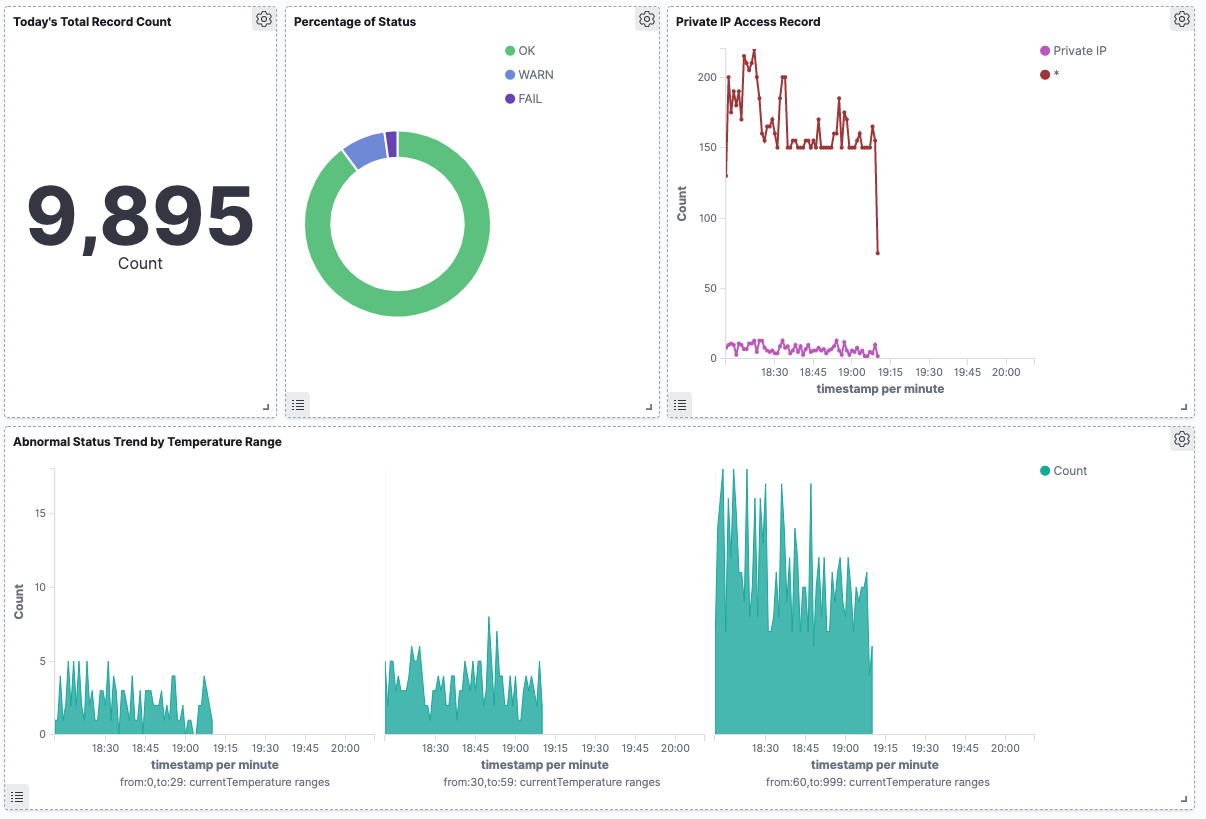
Task: Open gear options on Today's Total Record Count panel
Action: point(263,19)
